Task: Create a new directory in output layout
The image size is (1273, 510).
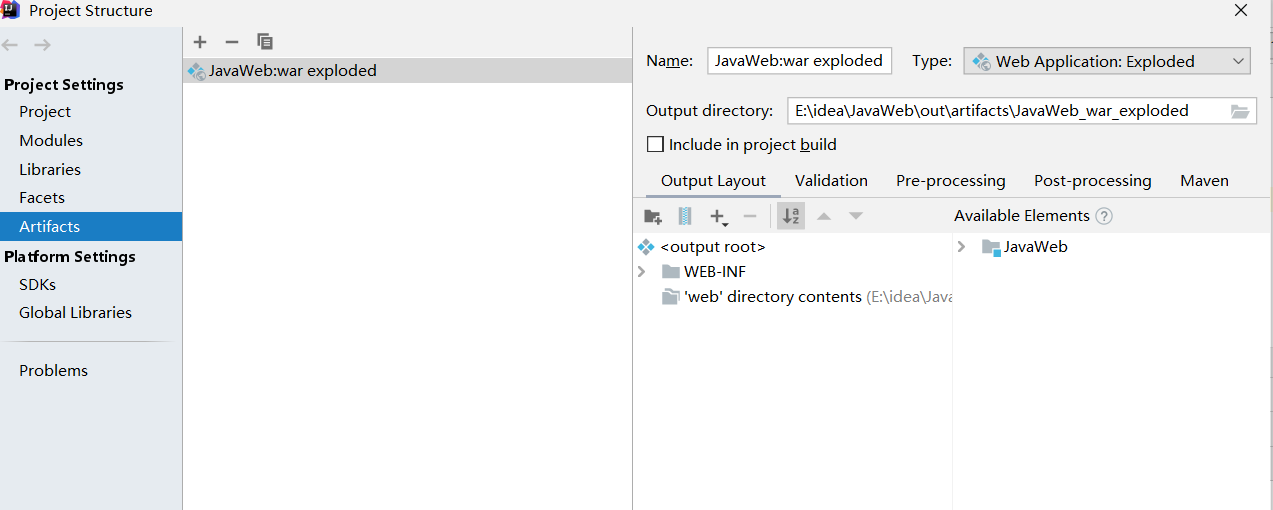Action: 653,216
